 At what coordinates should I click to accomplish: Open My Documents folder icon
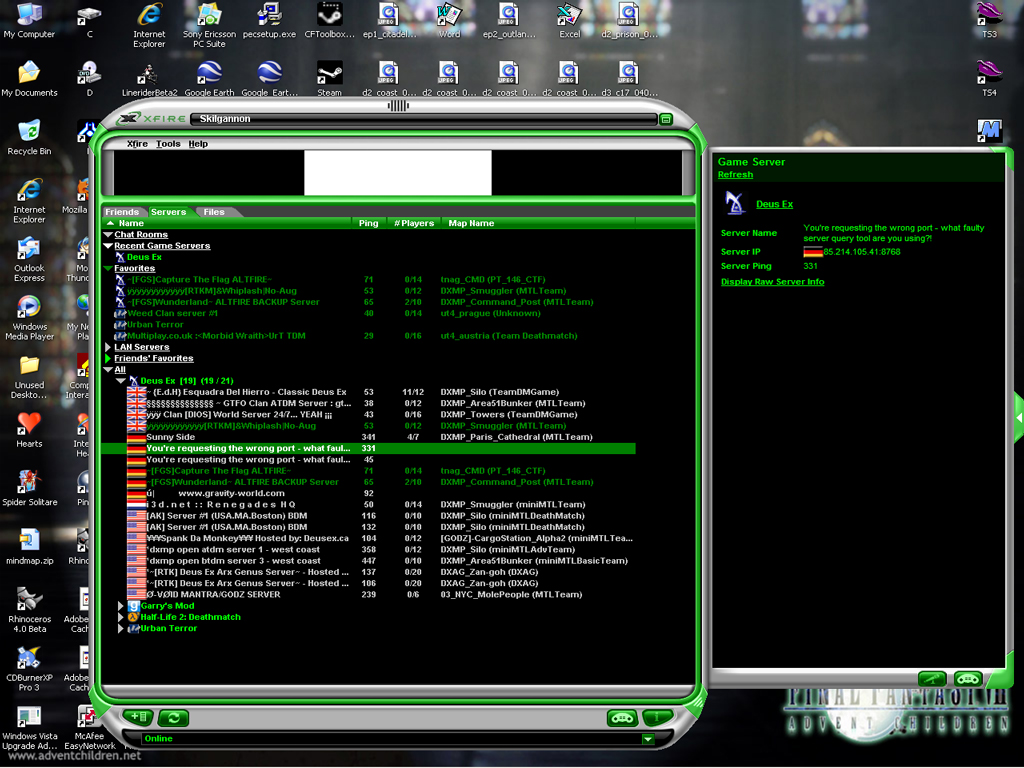(x=29, y=79)
